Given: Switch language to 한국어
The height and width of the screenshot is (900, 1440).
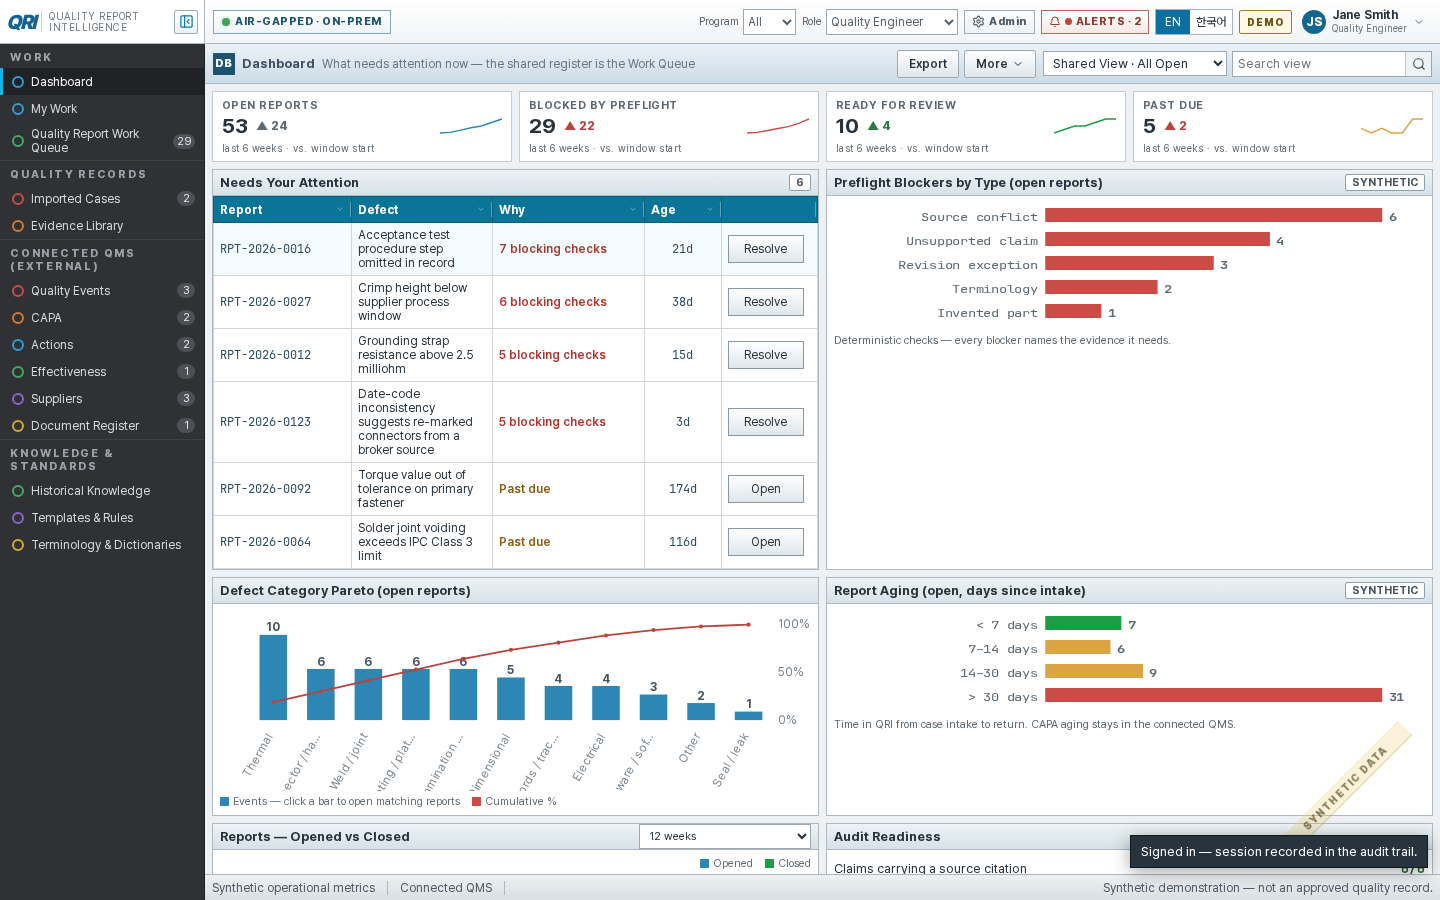Looking at the screenshot, I should click(x=1211, y=22).
